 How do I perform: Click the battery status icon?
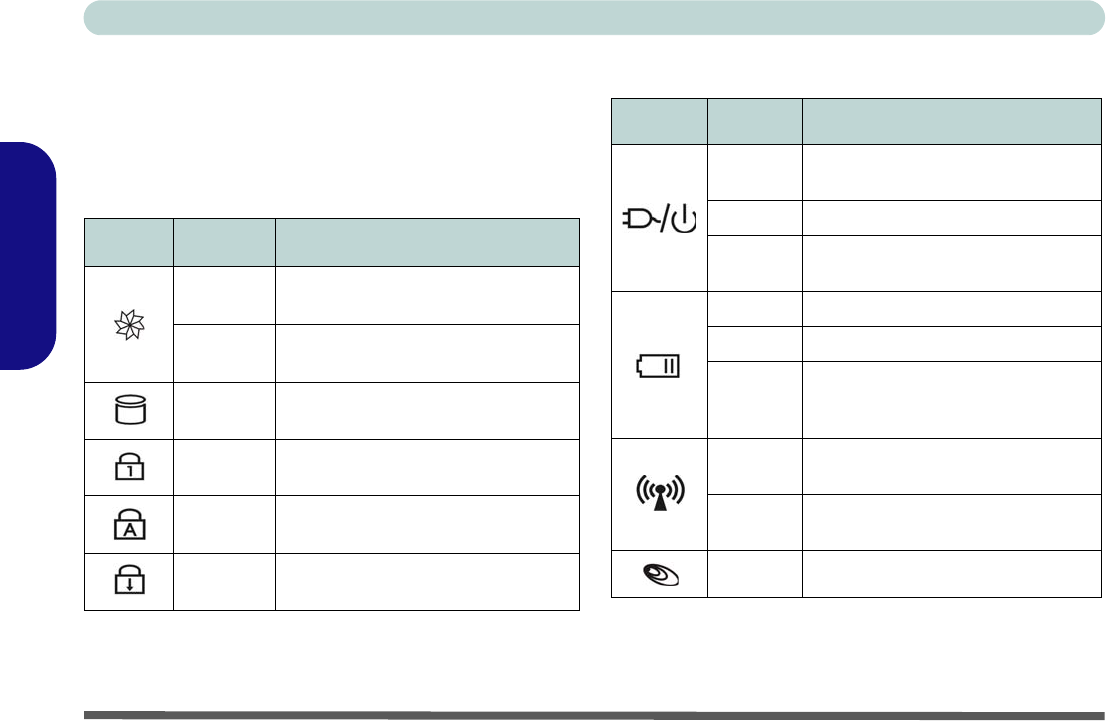[659, 367]
